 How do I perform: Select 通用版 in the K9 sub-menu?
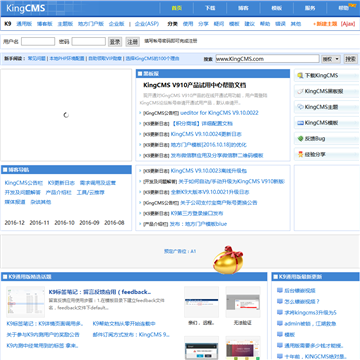[x=24, y=24]
